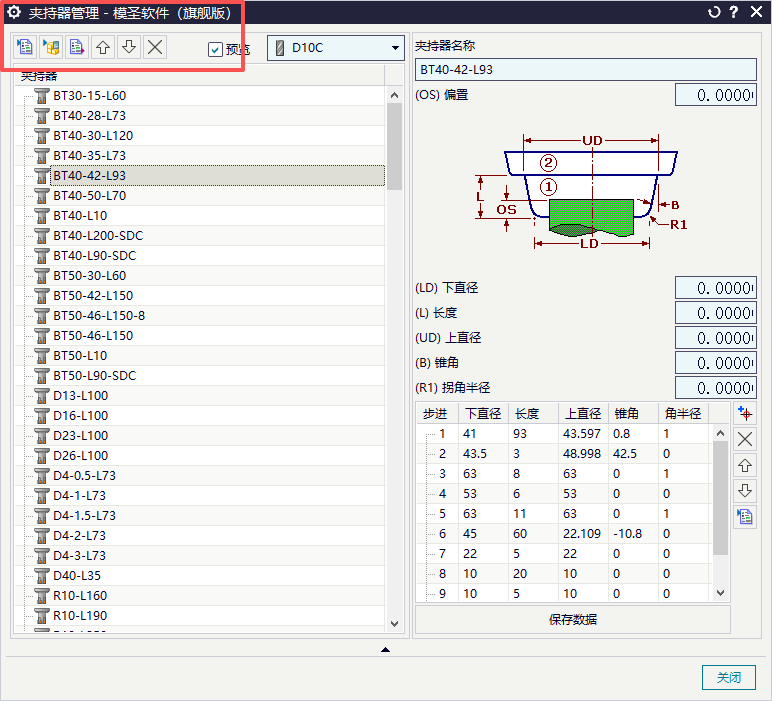Toggle the 预览 preview checkbox

(215, 49)
